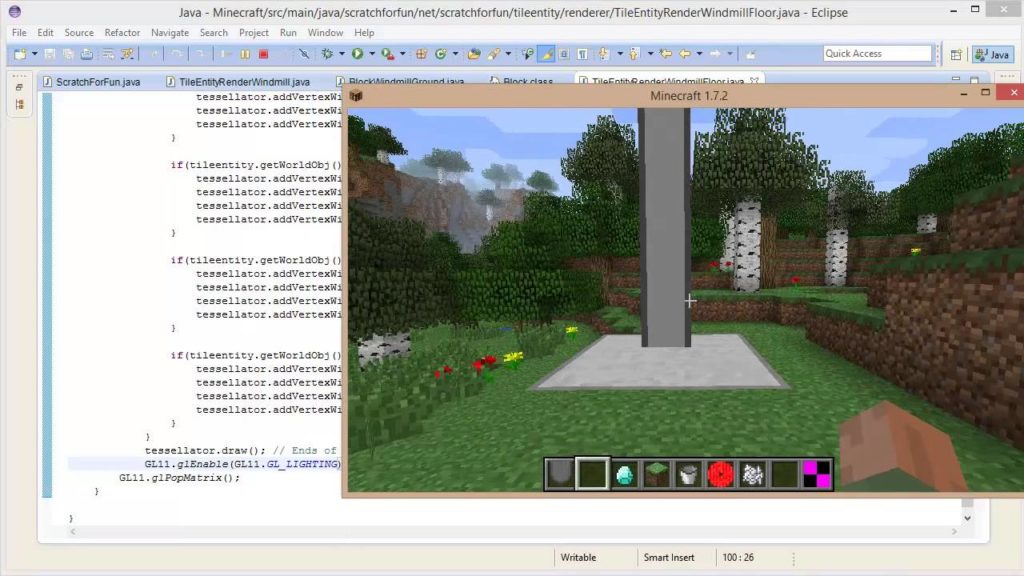1024x576 pixels.
Task: Open the Edit menu
Action: pos(45,33)
